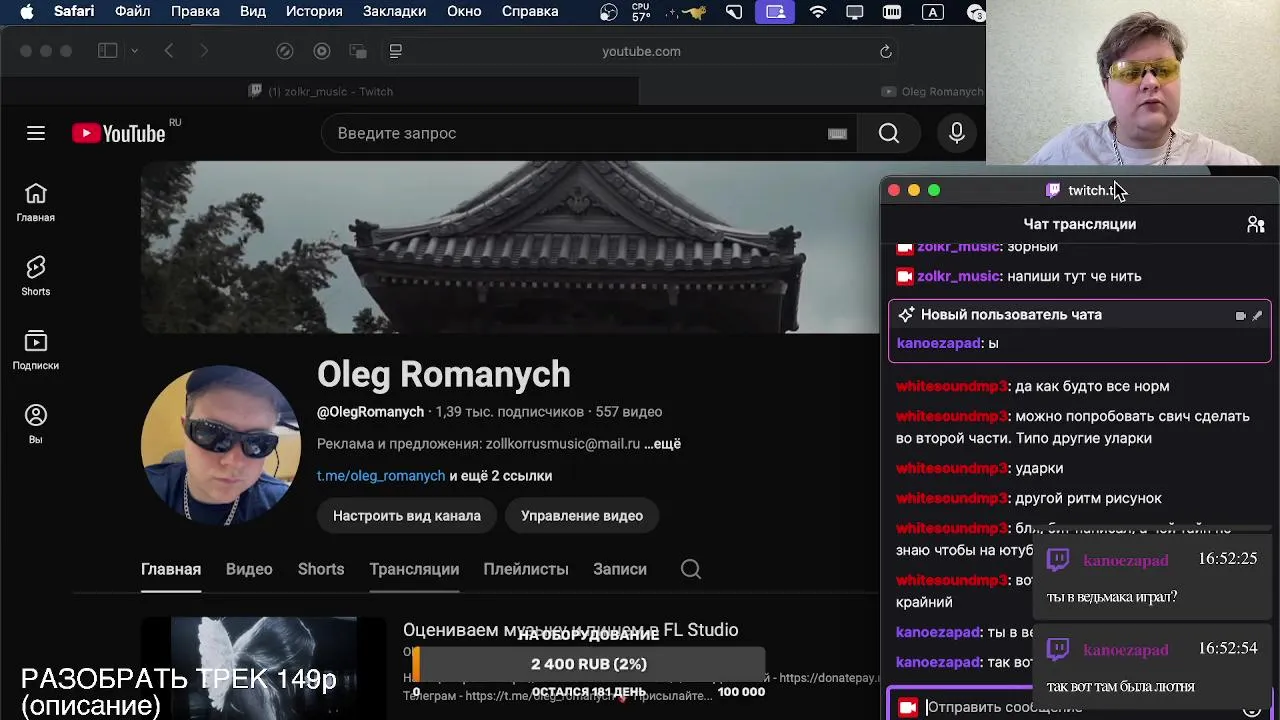This screenshot has width=1280, height=720.
Task: Open the on-screen keyboard in search box
Action: coord(838,134)
